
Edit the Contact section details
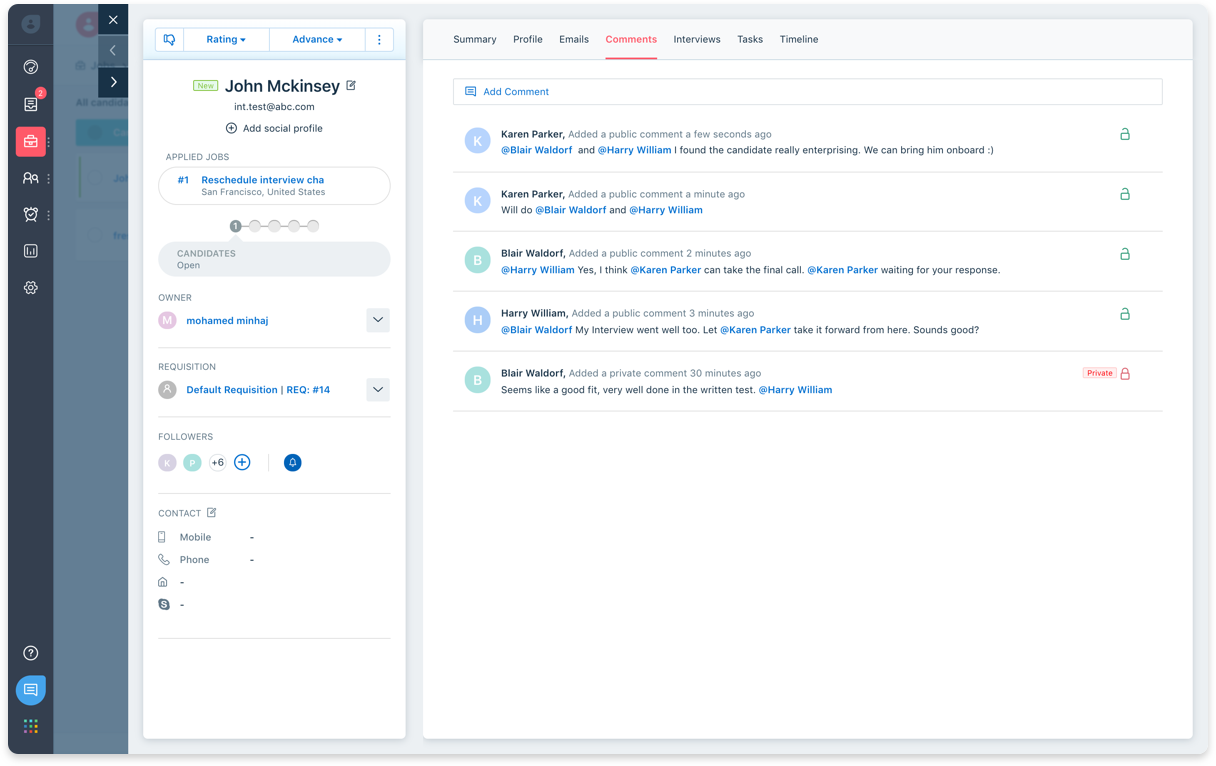click(x=211, y=513)
